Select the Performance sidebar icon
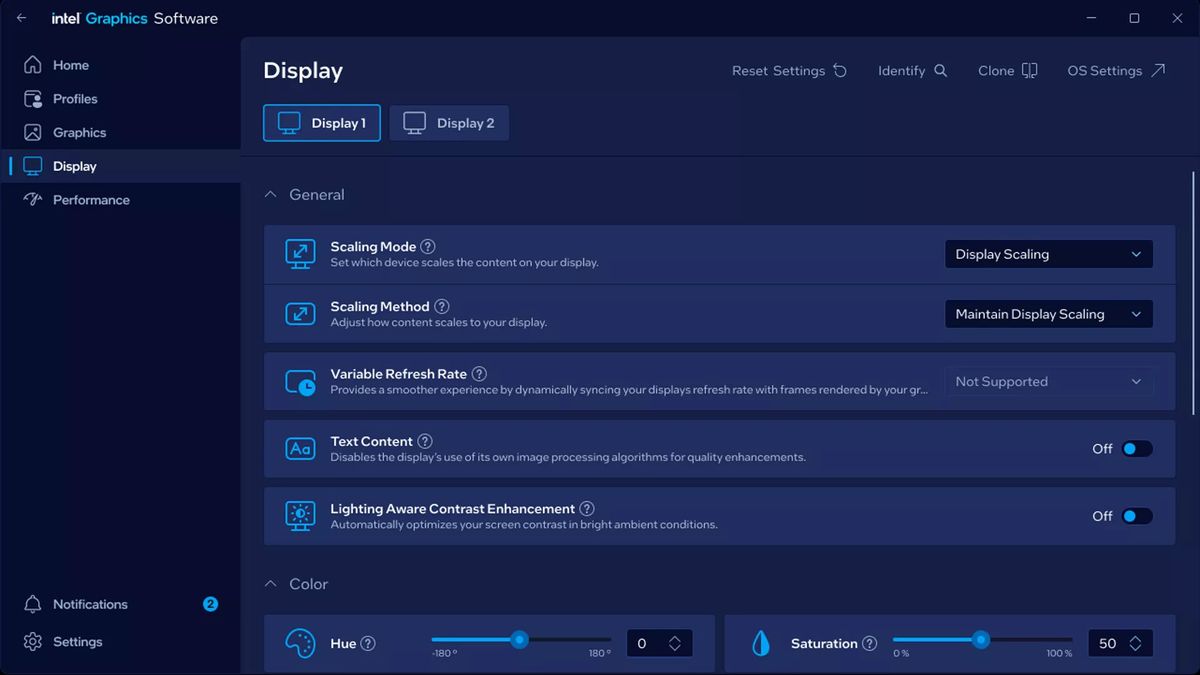This screenshot has height=675, width=1200. [34, 199]
